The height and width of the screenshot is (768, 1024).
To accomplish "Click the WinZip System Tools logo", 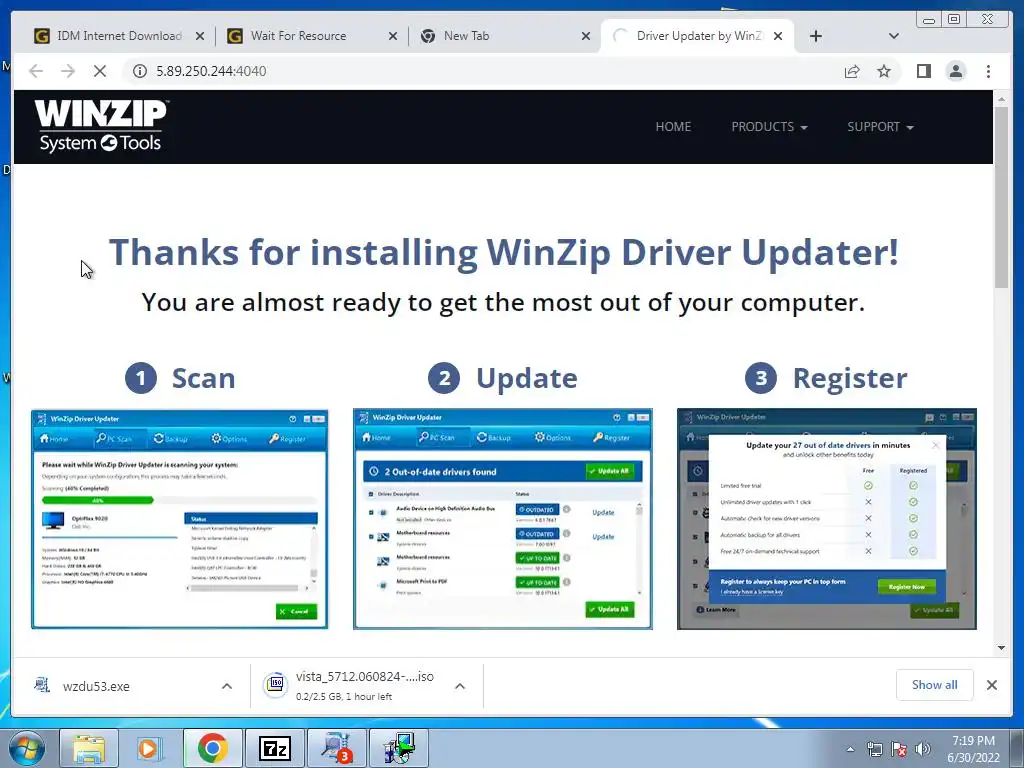I will [101, 126].
